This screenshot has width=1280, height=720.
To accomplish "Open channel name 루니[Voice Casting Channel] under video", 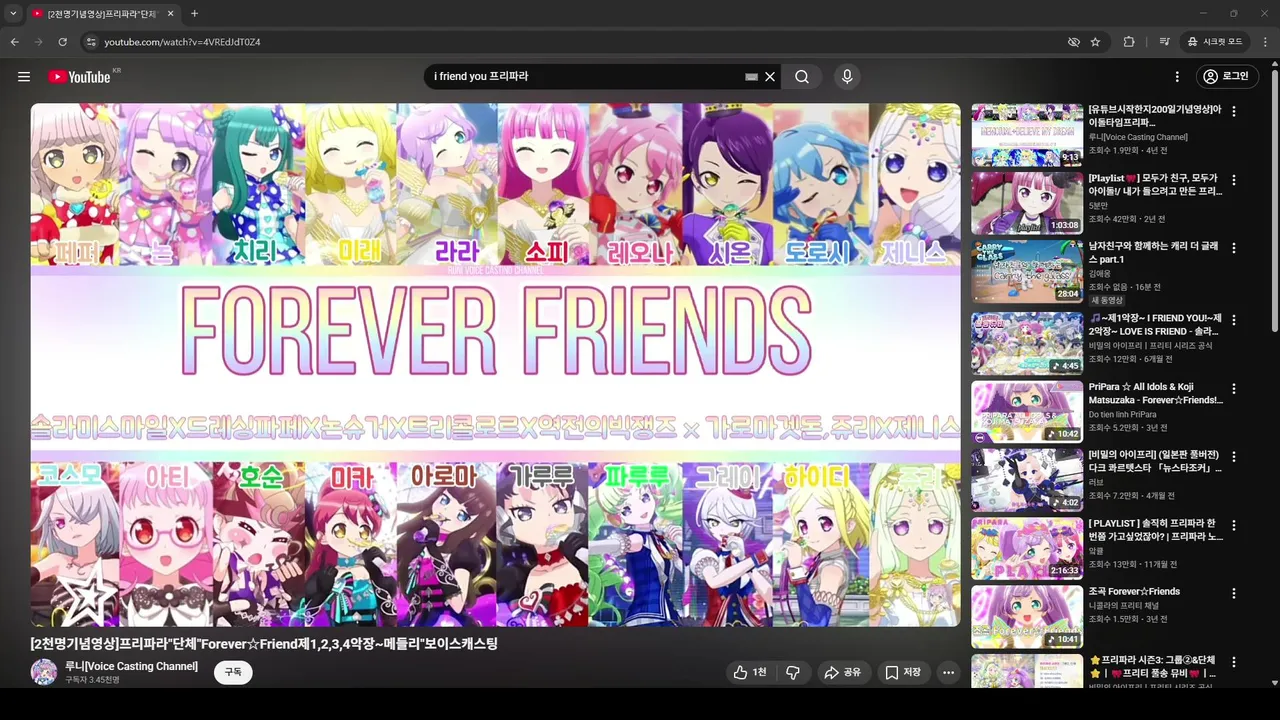I will 131,666.
